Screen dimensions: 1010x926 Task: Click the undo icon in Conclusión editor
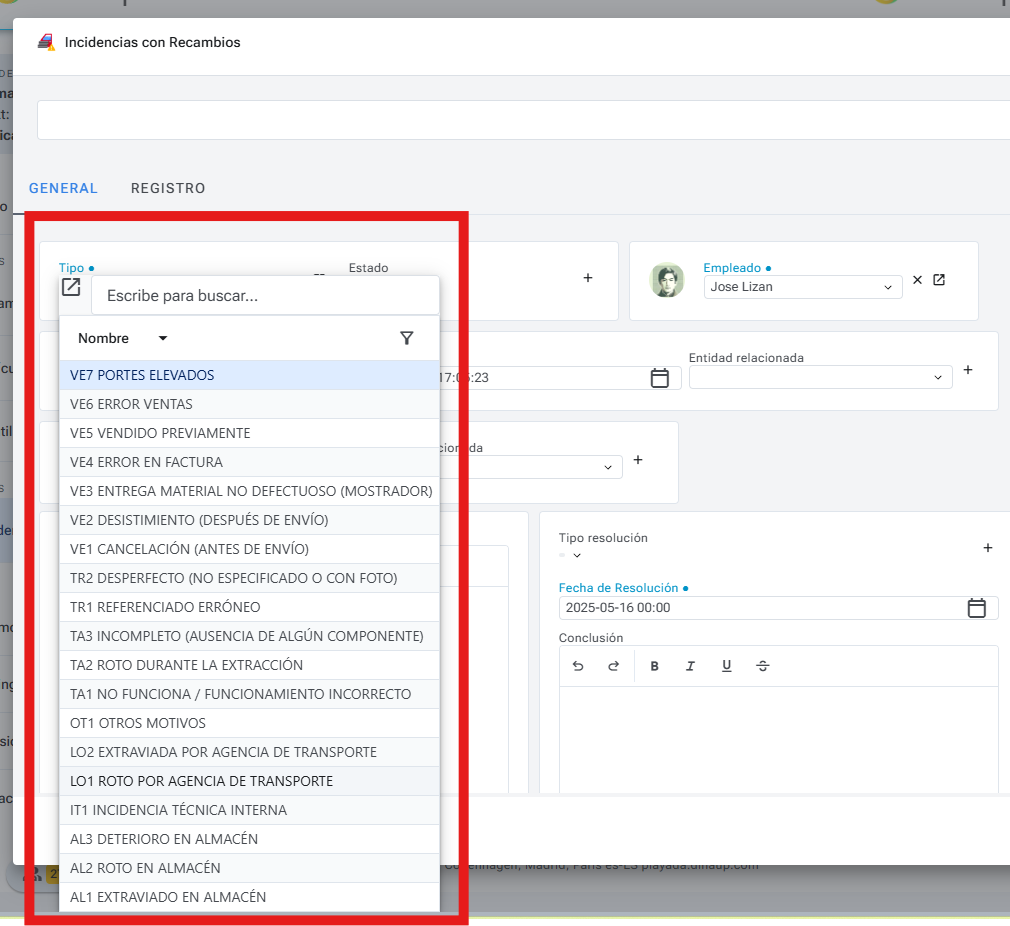578,666
